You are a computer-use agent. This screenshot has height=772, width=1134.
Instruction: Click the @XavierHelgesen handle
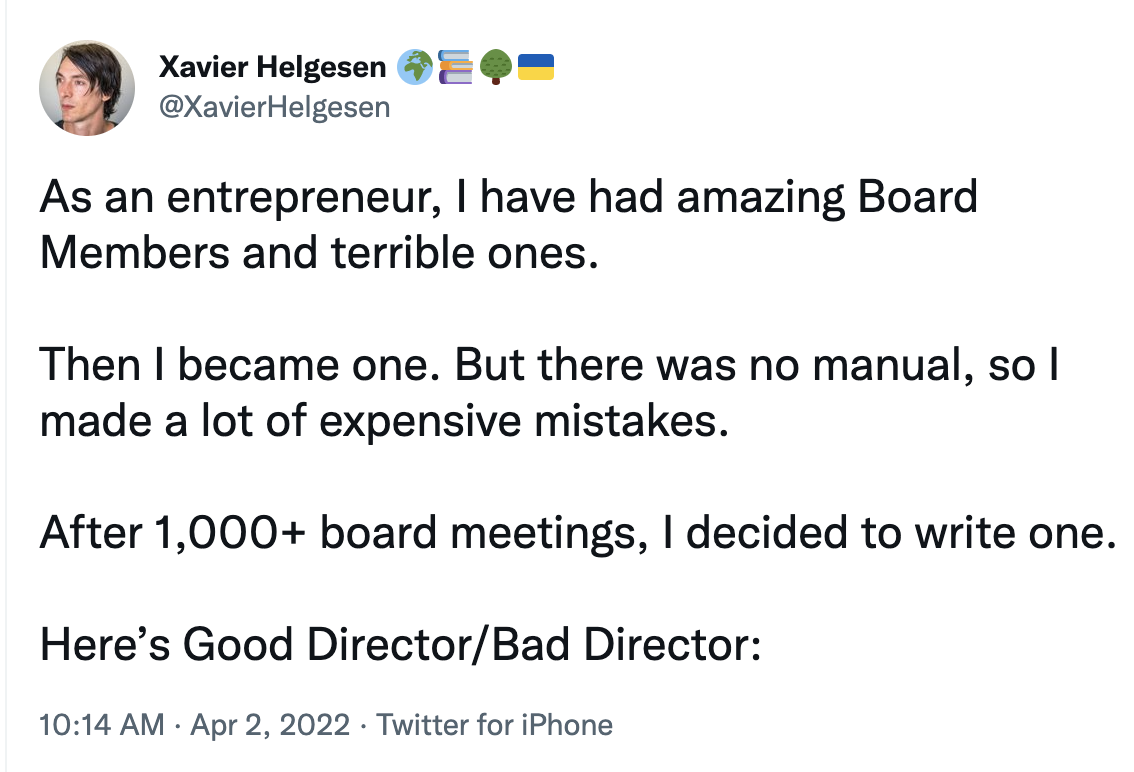pyautogui.click(x=274, y=106)
